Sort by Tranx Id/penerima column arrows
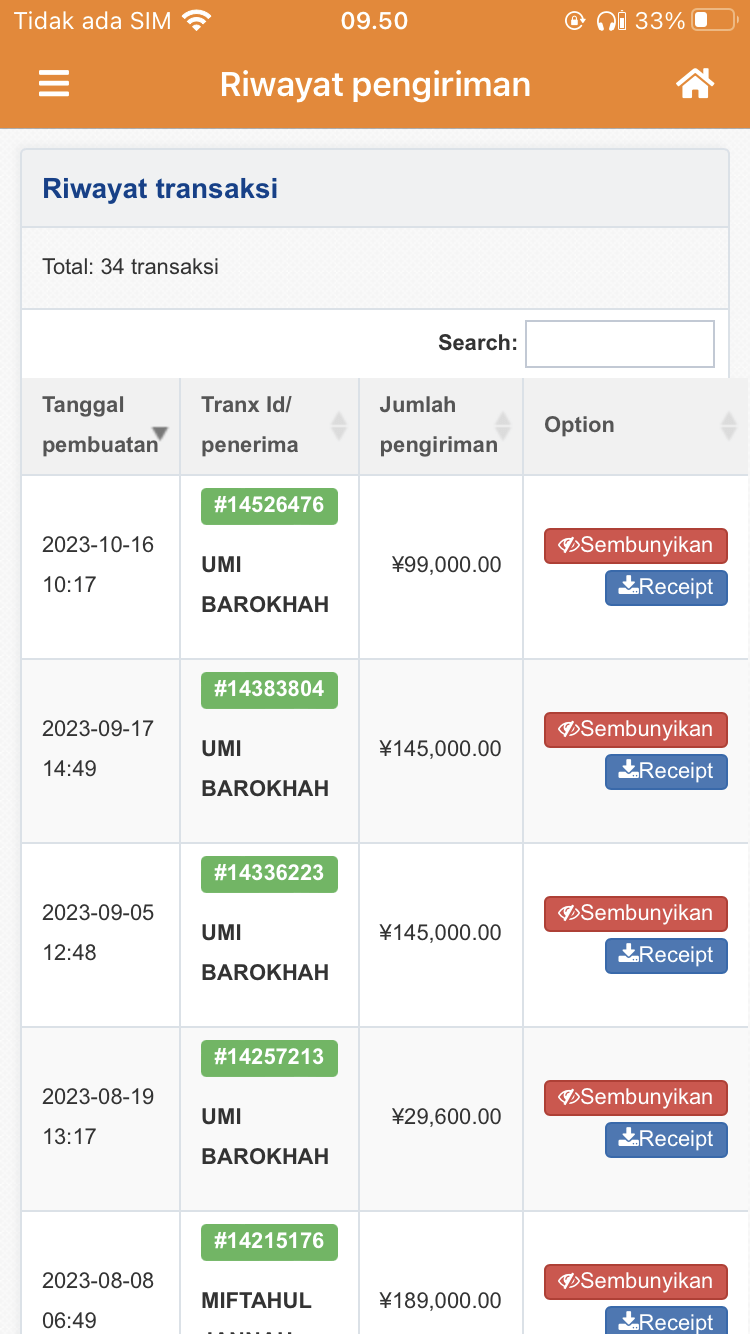The height and width of the screenshot is (1334, 750). pyautogui.click(x=339, y=425)
